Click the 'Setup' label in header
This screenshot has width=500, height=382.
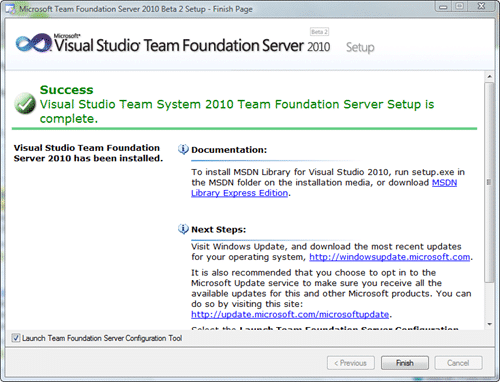(360, 47)
